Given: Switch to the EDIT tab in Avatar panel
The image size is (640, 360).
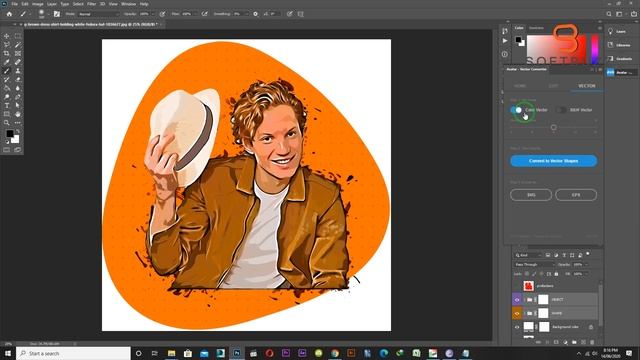Looking at the screenshot, I should (x=553, y=86).
